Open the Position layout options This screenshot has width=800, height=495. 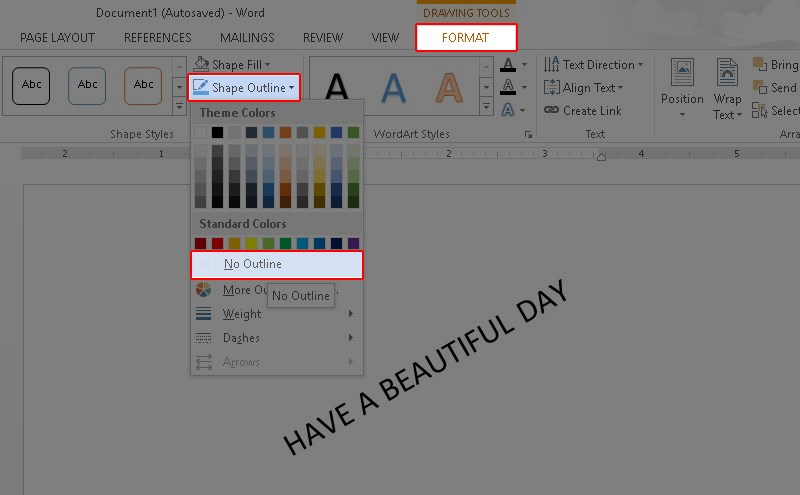pyautogui.click(x=682, y=87)
